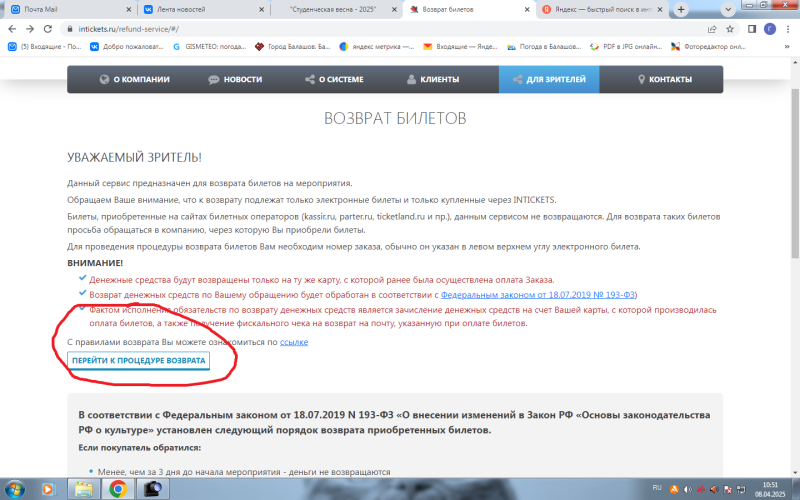800x500 pixels.
Task: Click the share icon in the address bar
Action: tap(712, 29)
